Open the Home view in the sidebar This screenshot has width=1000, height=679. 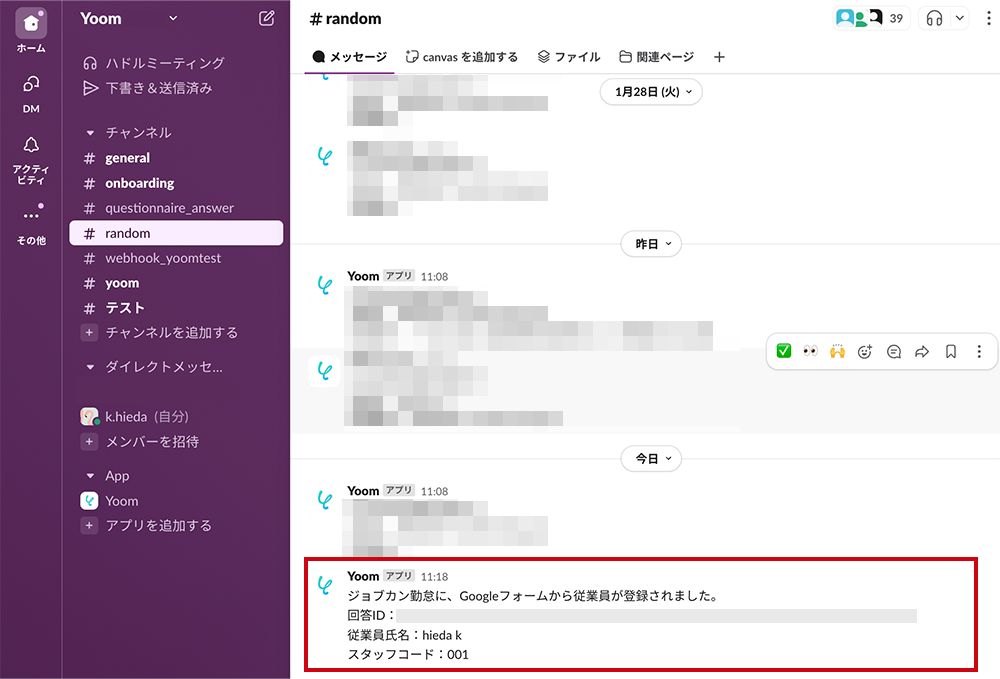coord(31,24)
